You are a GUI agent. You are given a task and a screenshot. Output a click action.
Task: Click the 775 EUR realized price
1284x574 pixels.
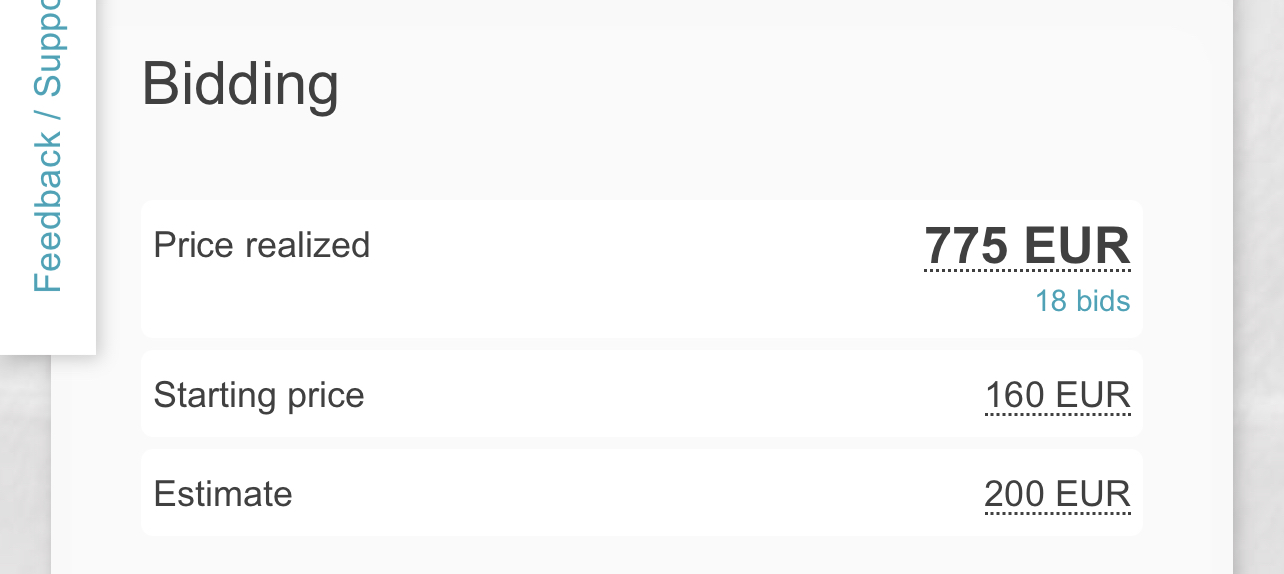[x=1027, y=246]
